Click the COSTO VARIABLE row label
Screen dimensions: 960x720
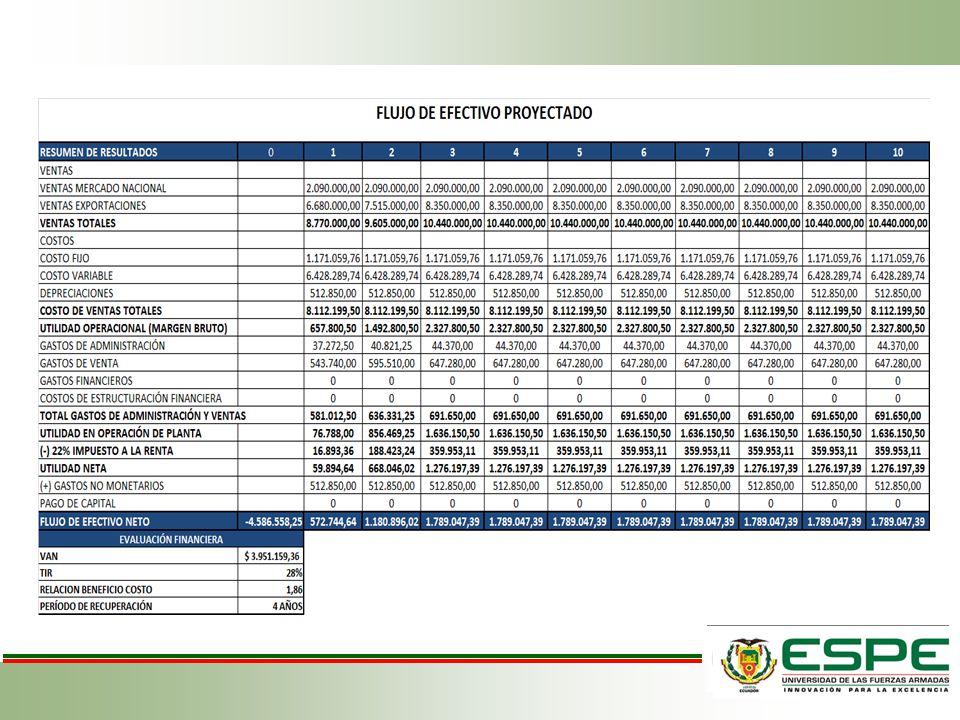click(x=77, y=276)
